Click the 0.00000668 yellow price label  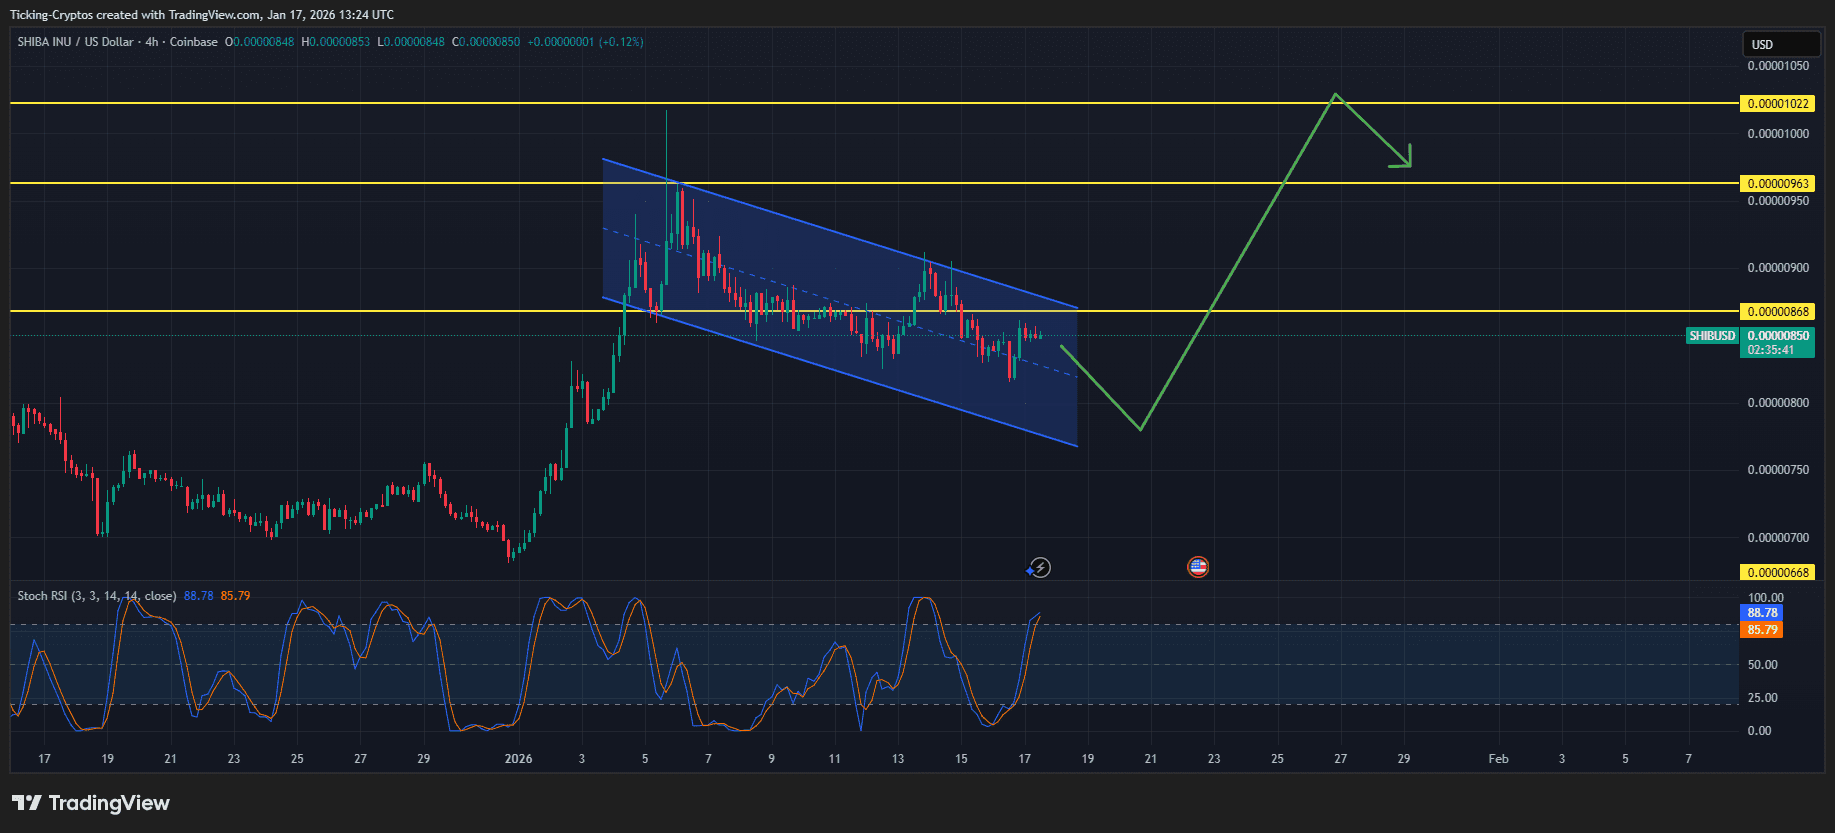coord(1776,573)
